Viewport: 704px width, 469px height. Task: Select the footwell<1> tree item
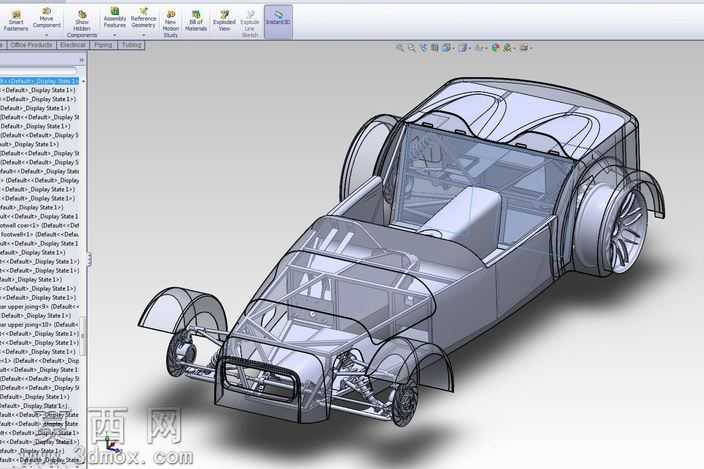pos(40,234)
